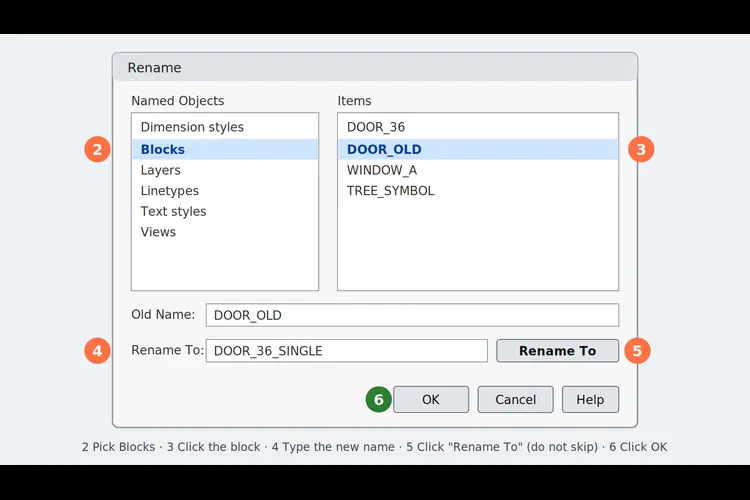
Task: Cancel the Rename dialog
Action: 515,400
